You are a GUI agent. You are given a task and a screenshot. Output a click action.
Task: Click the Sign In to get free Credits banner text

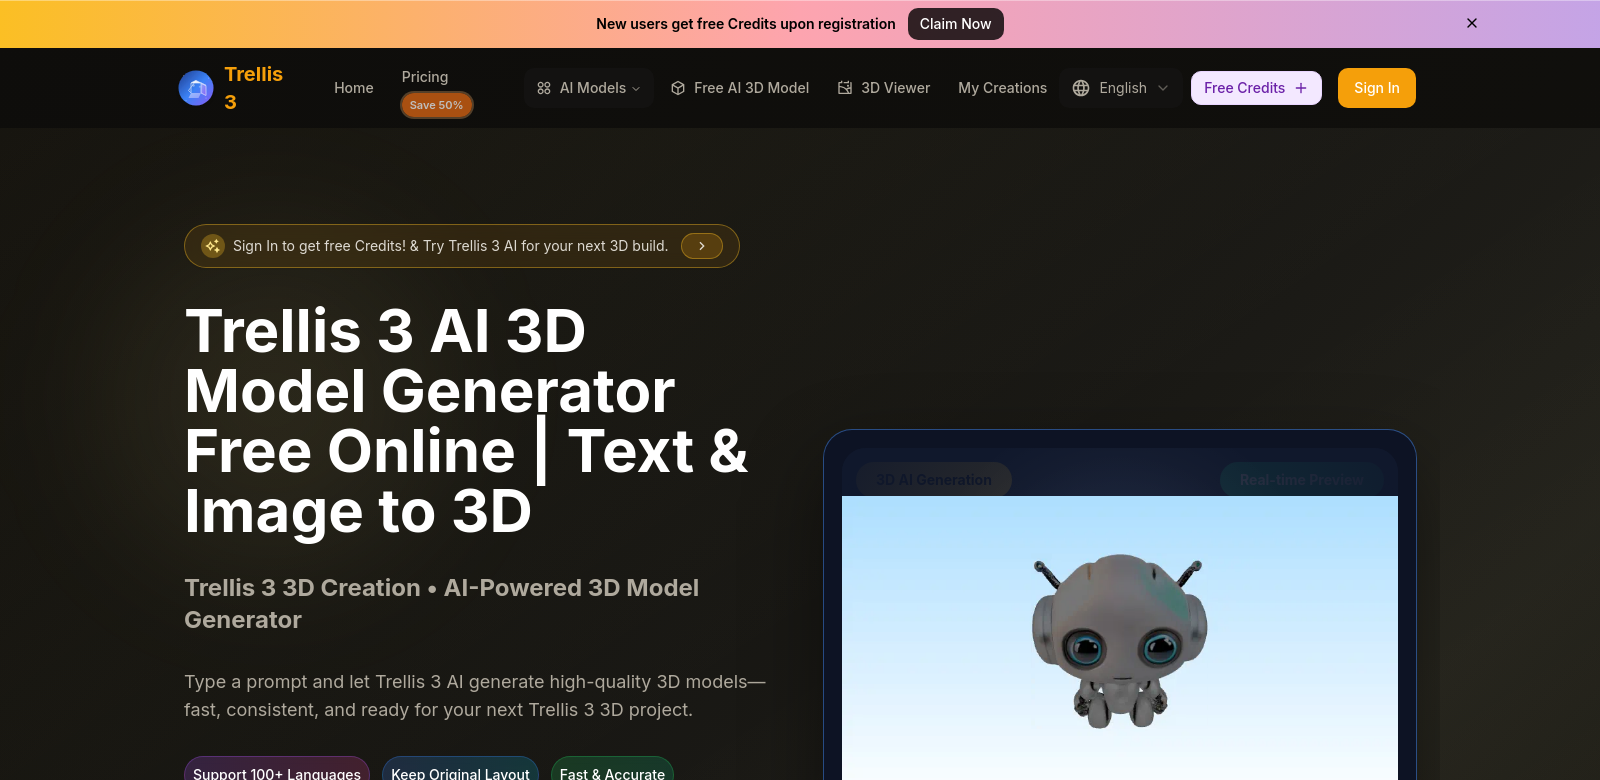(450, 246)
